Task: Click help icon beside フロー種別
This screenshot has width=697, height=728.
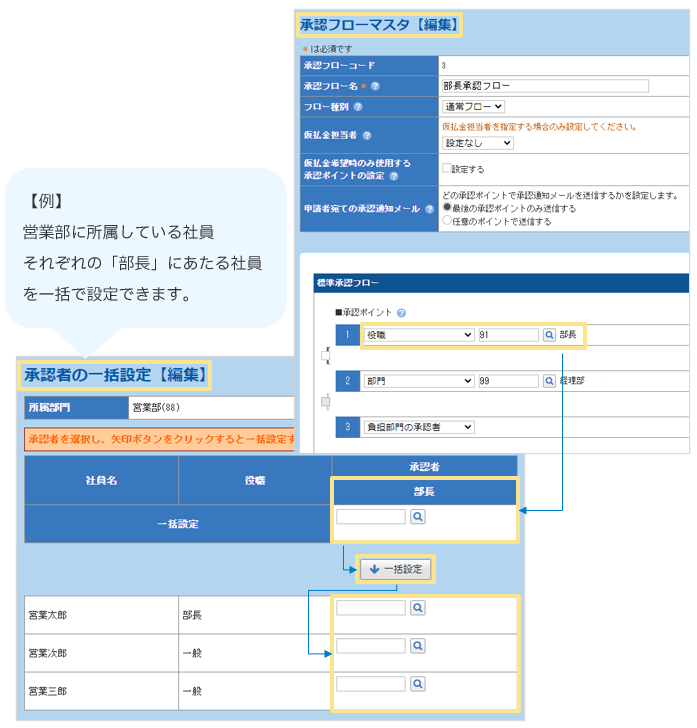Action: (358, 106)
